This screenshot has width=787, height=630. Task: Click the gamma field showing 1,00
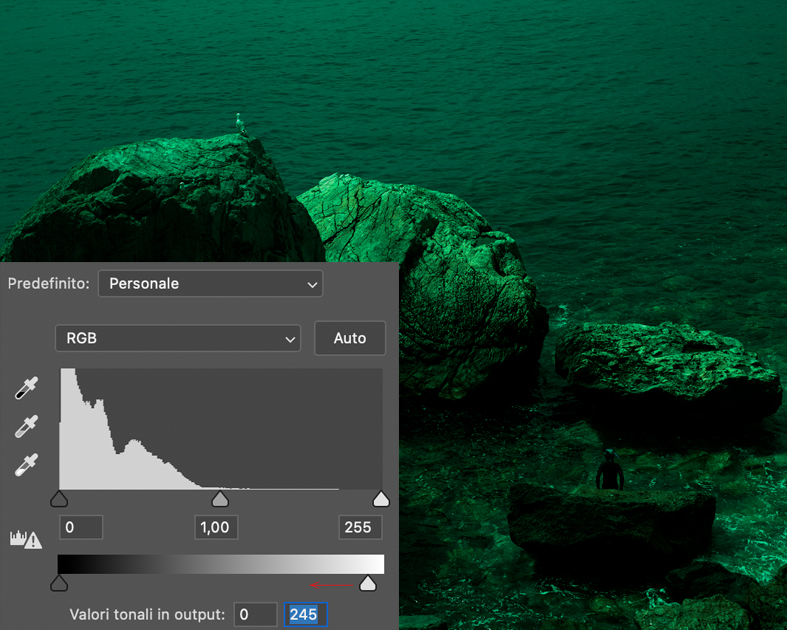pos(216,527)
